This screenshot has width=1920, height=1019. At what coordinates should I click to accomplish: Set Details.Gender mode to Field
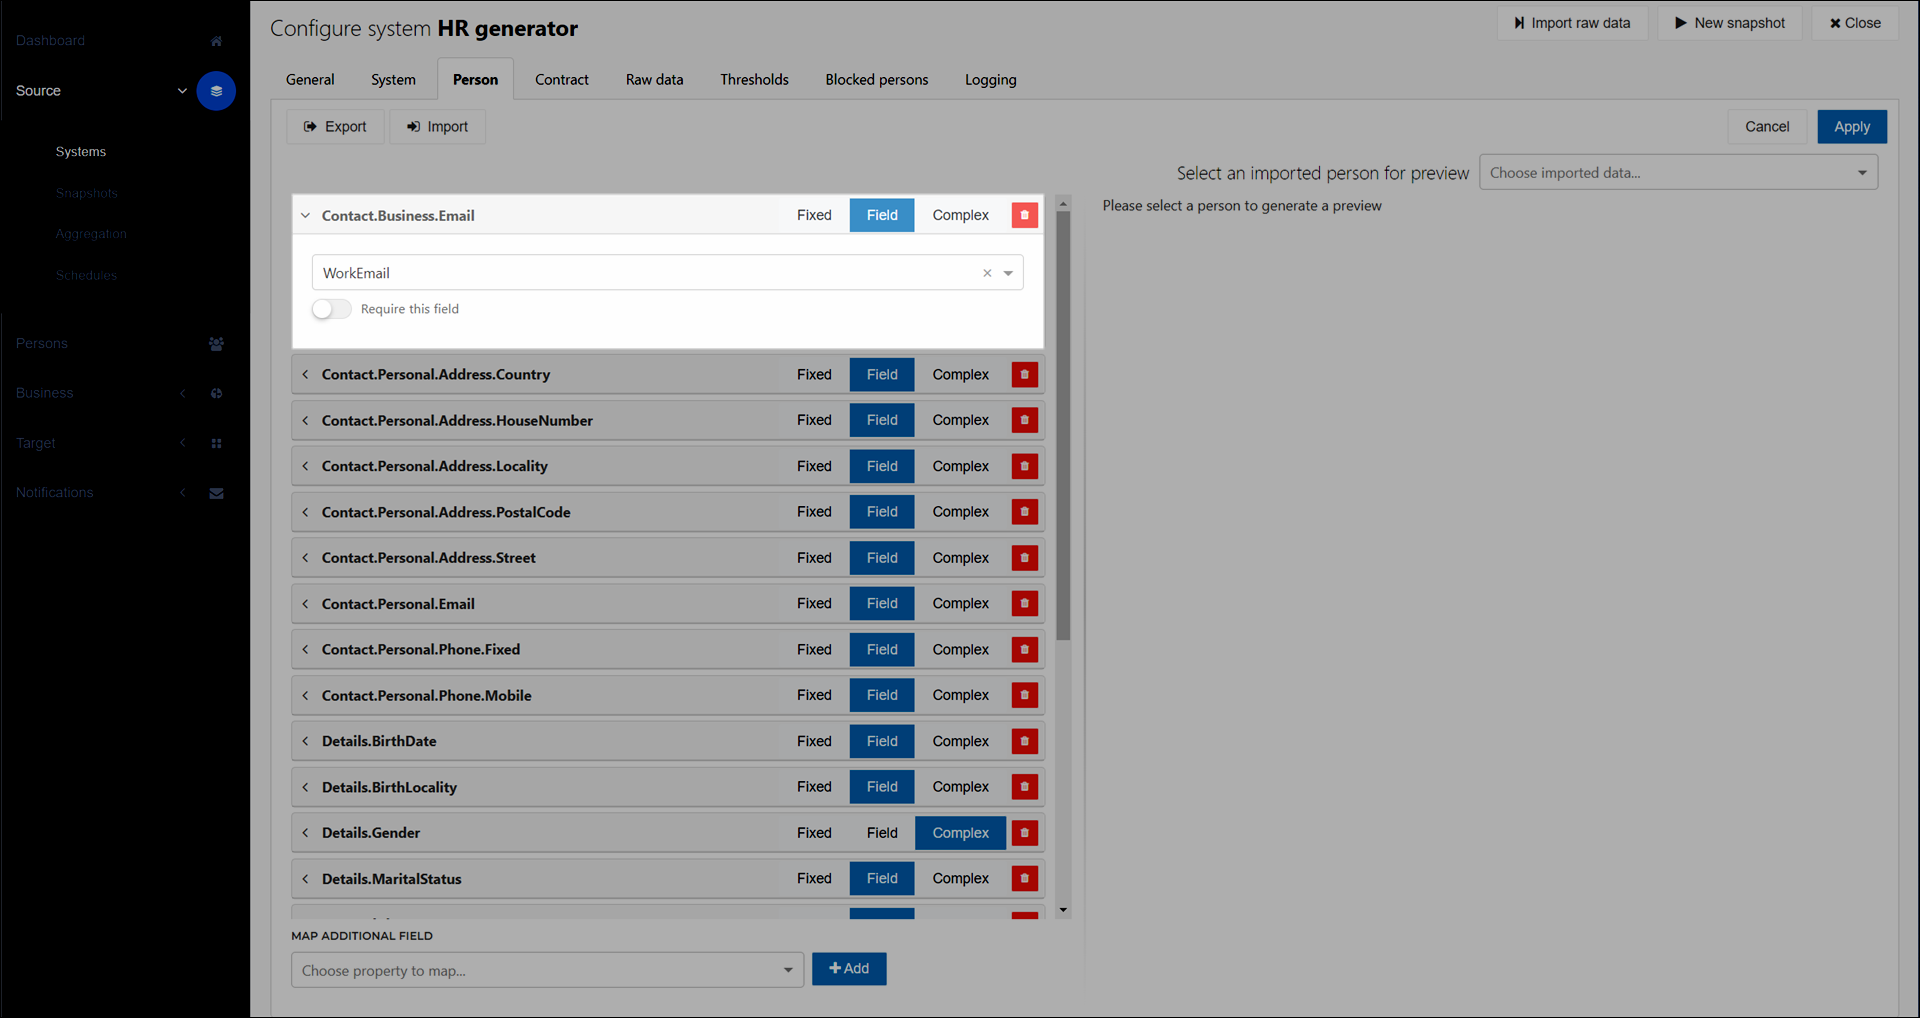tap(882, 833)
